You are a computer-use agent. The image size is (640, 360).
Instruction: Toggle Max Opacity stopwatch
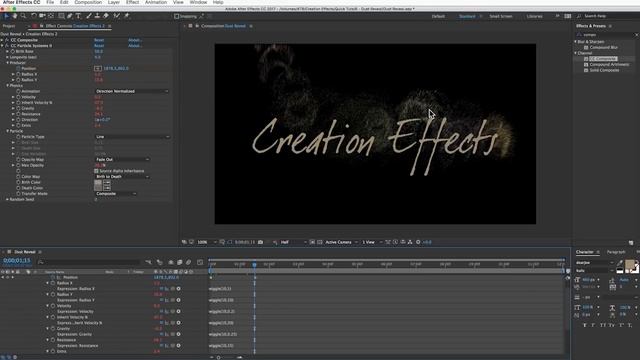point(18,165)
